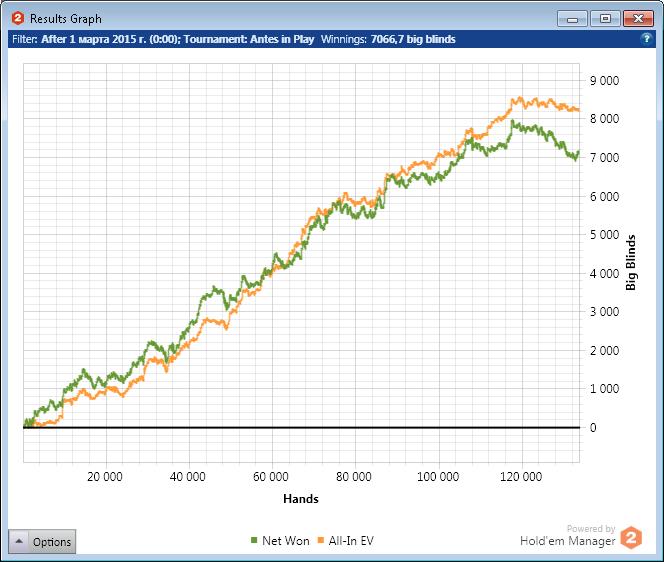Screen dimensions: 664x562
Task: Click the Powered by Hold'em Manager text
Action: [x=568, y=536]
